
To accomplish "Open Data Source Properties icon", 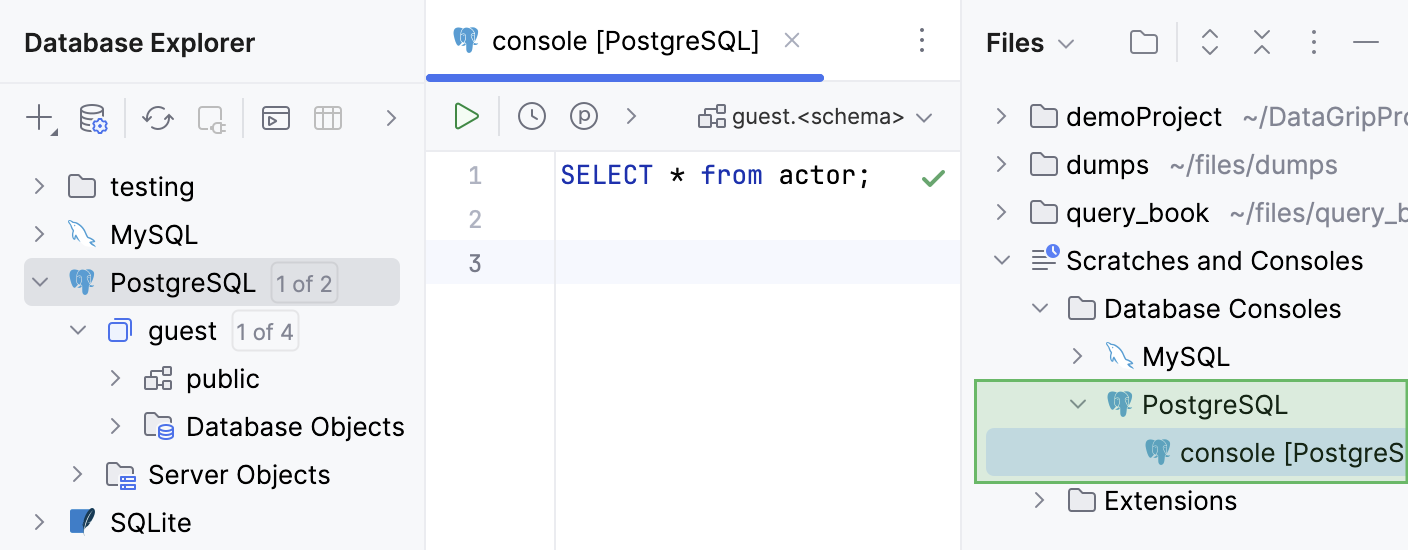I will tap(93, 119).
